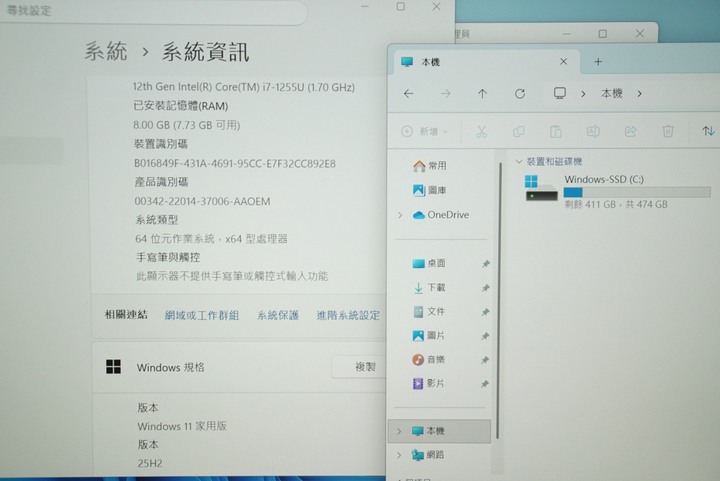The height and width of the screenshot is (481, 720).
Task: Click the 25H2 version value
Action: (150, 463)
